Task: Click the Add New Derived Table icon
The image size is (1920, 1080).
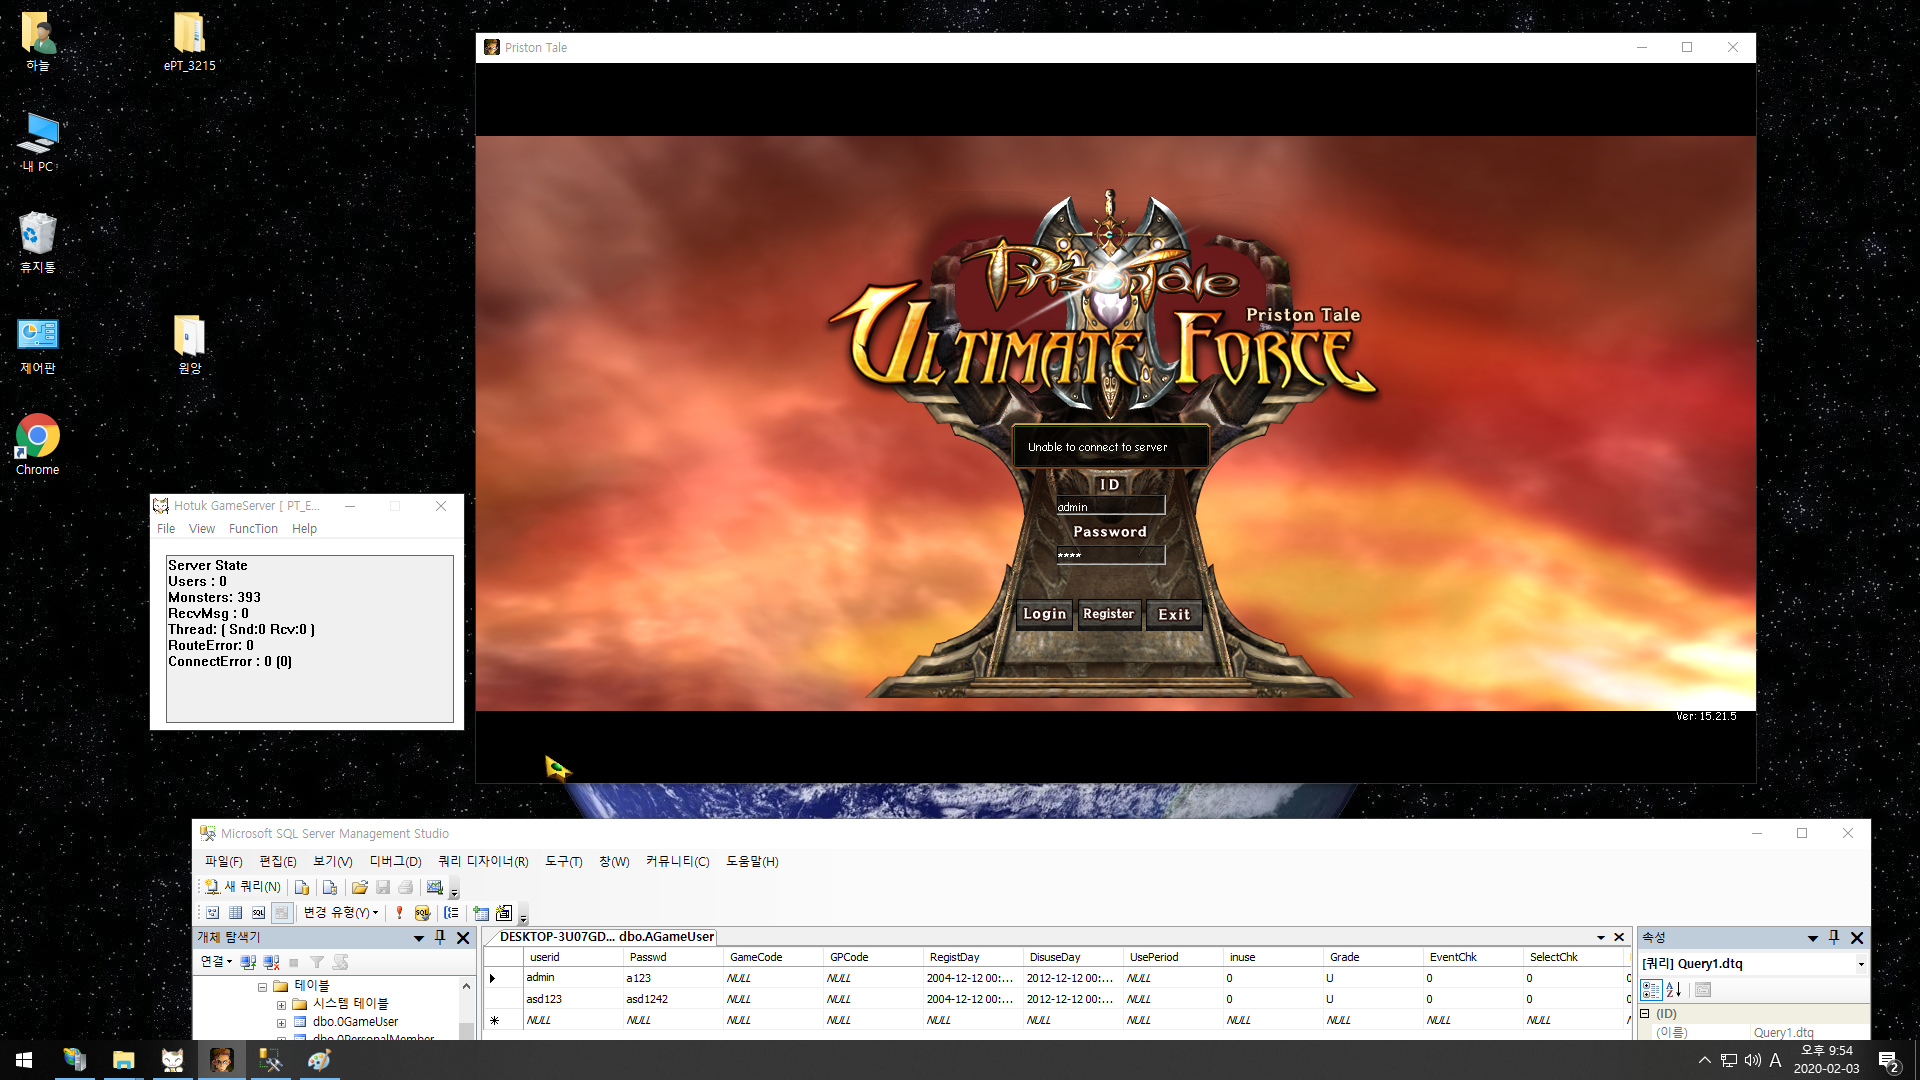Action: point(504,913)
